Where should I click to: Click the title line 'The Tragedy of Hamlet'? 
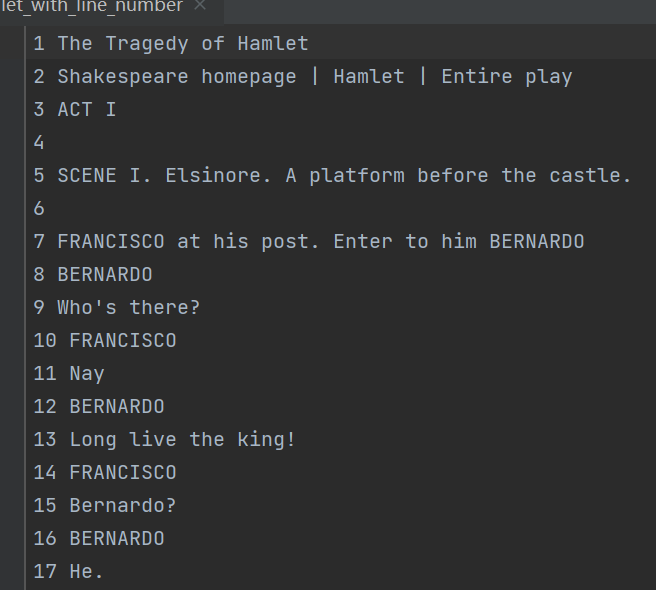point(182,44)
